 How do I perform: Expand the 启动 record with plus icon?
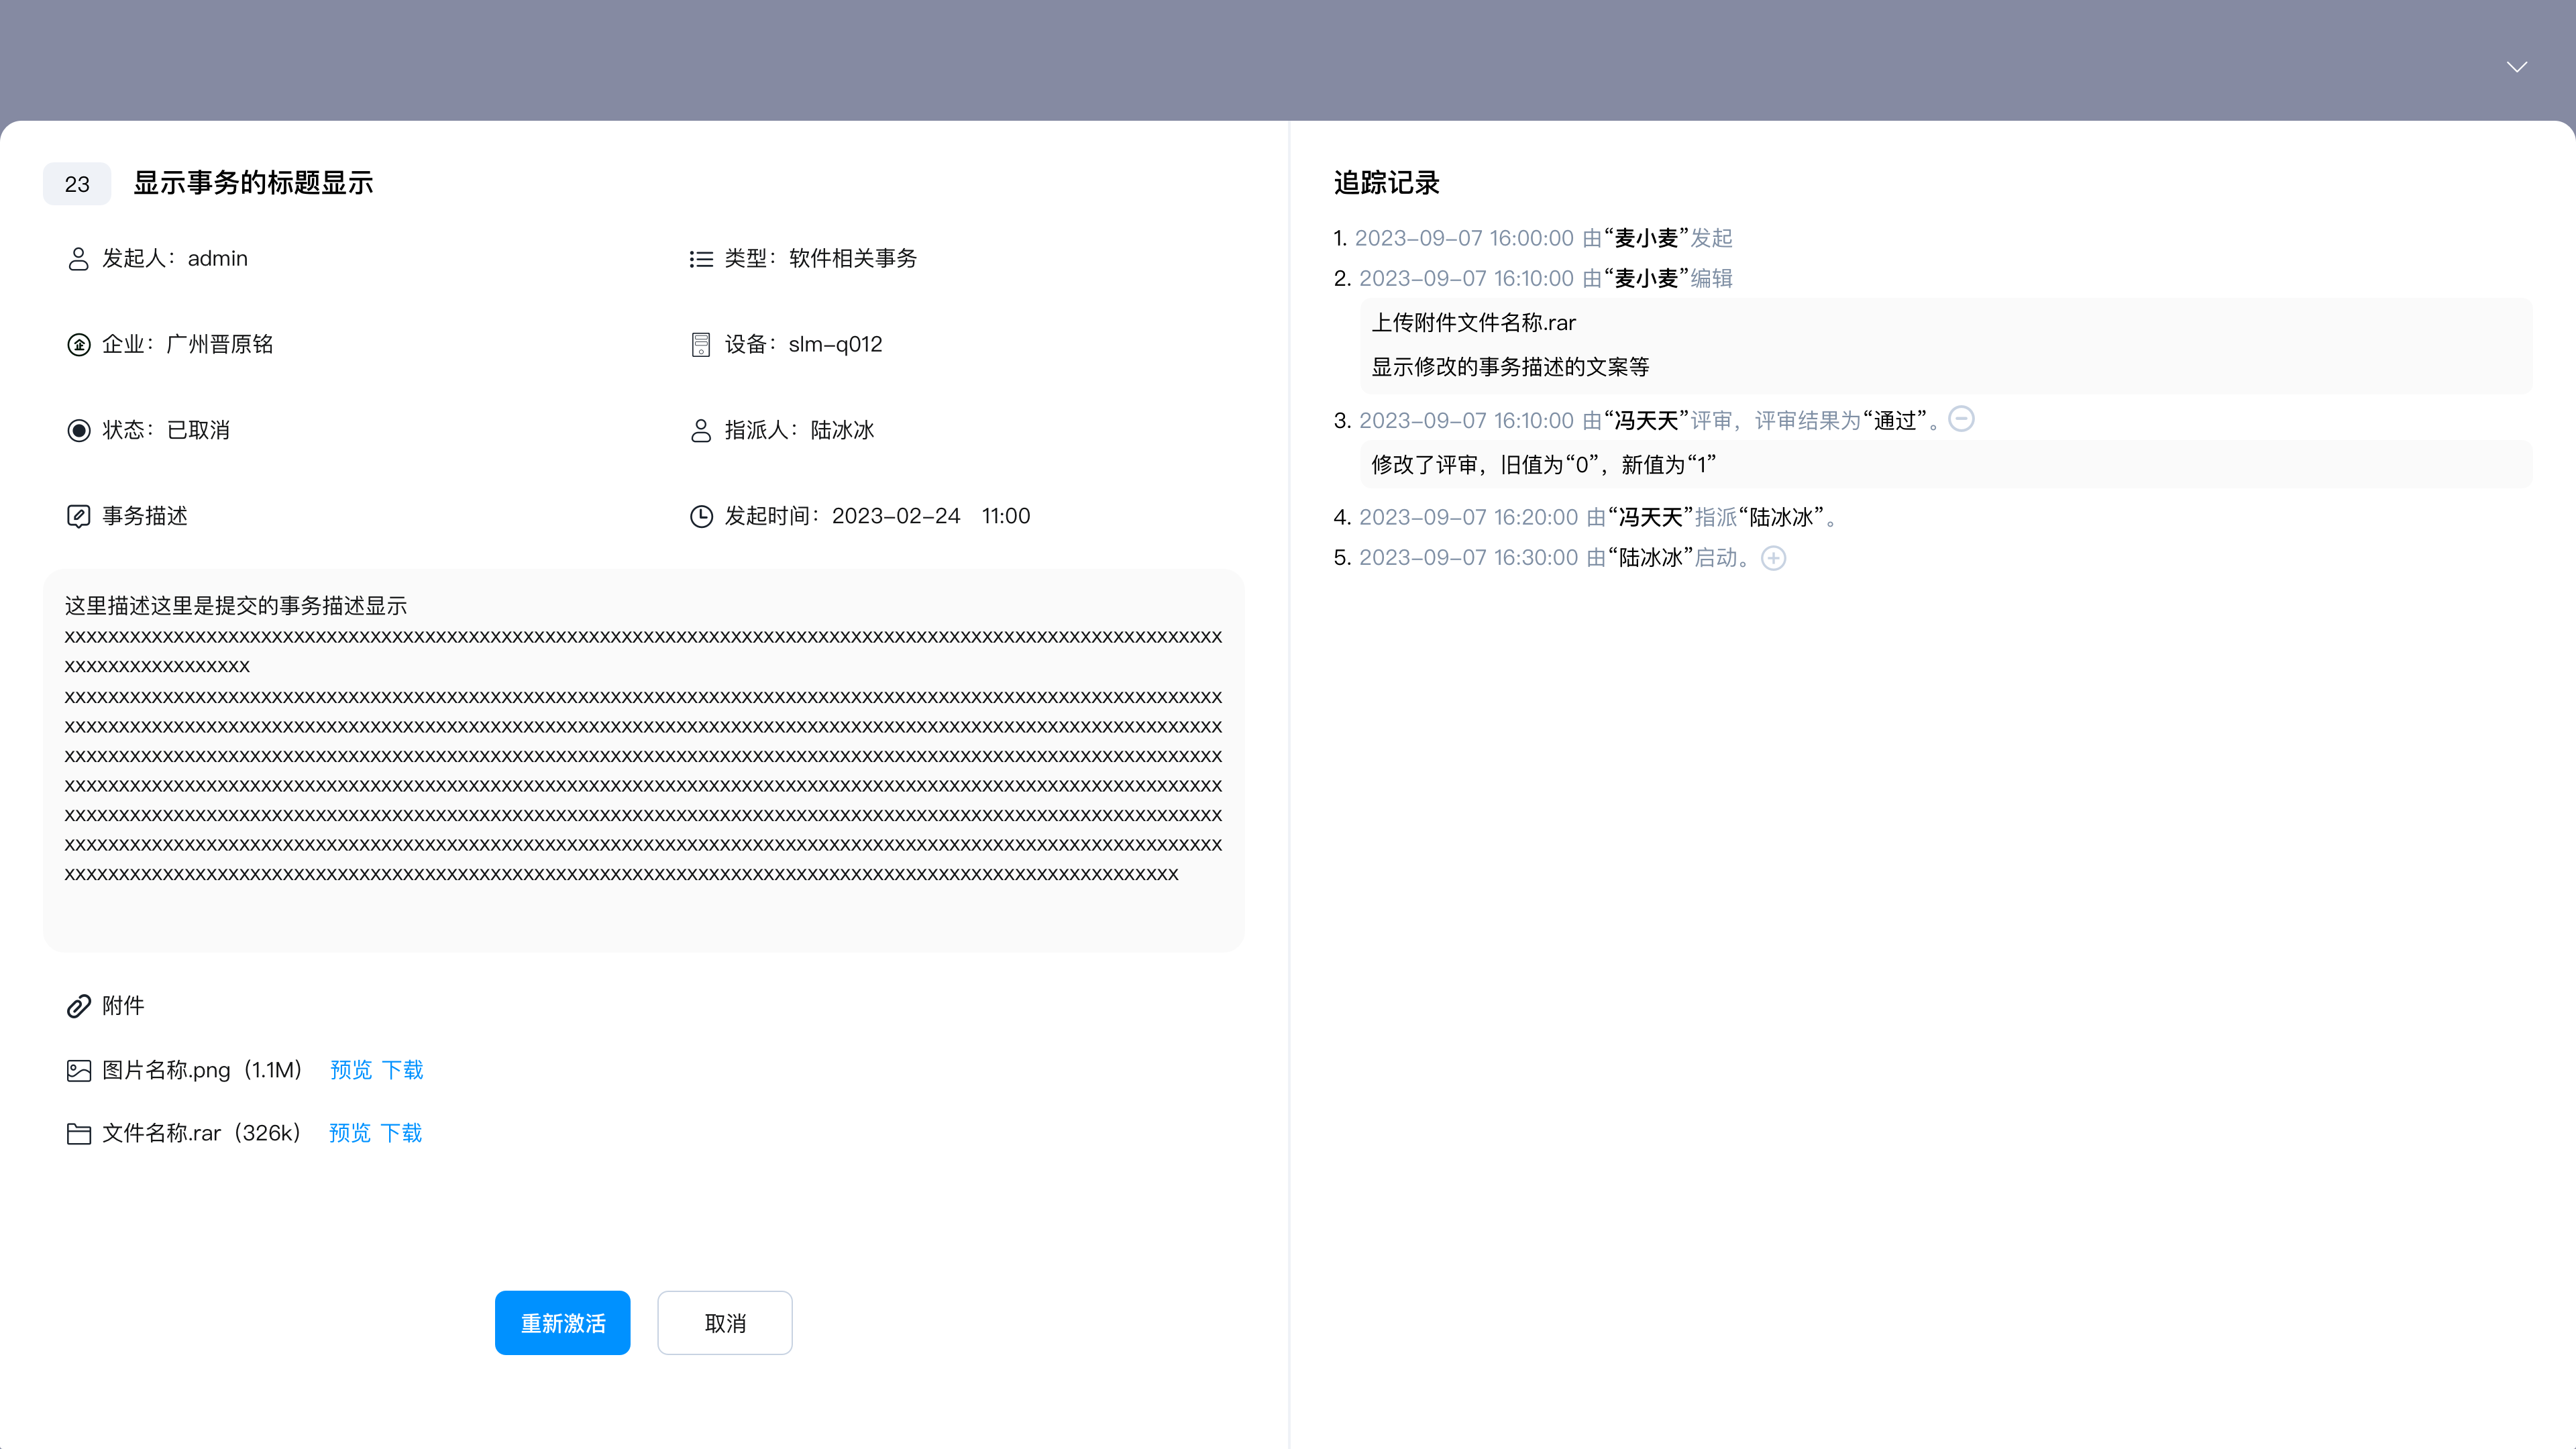pos(1773,558)
